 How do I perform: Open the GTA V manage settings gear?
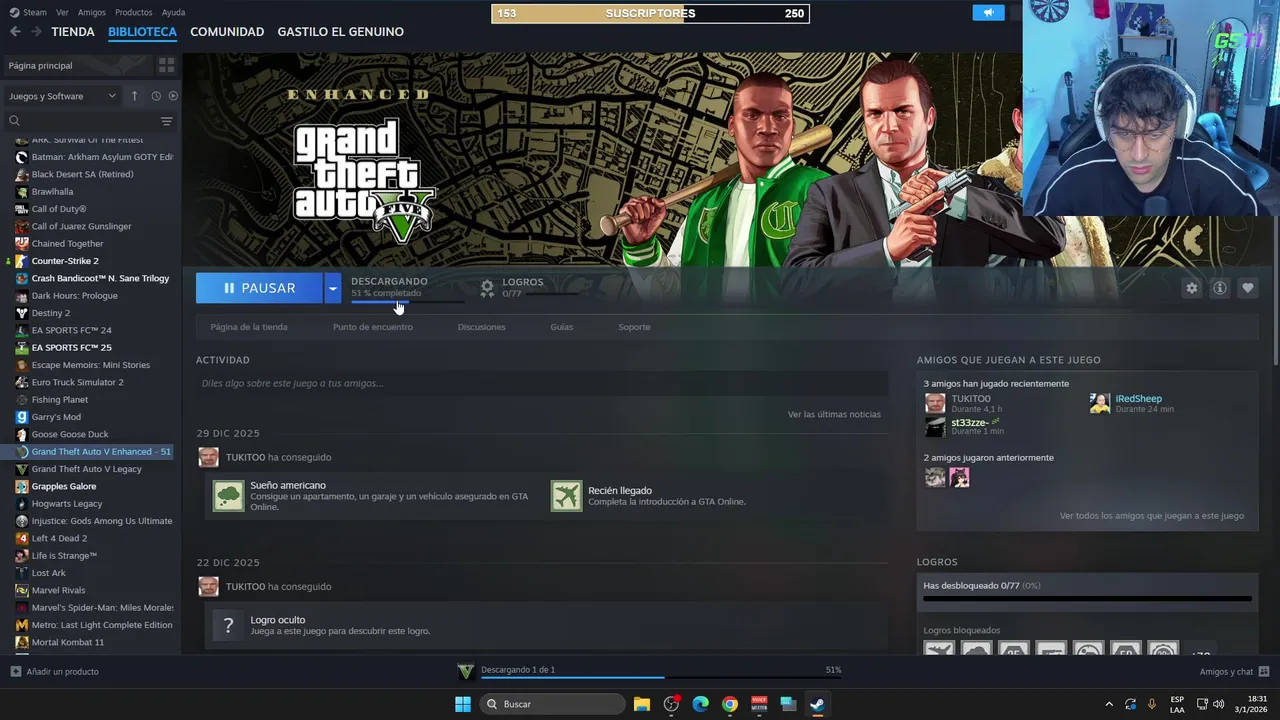[1191, 288]
